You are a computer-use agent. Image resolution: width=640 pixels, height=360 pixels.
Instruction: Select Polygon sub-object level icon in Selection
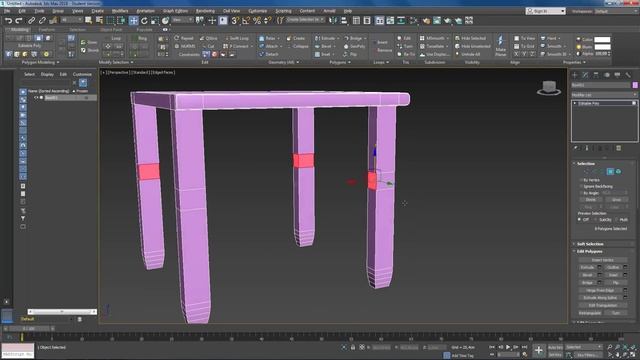[x=610, y=171]
